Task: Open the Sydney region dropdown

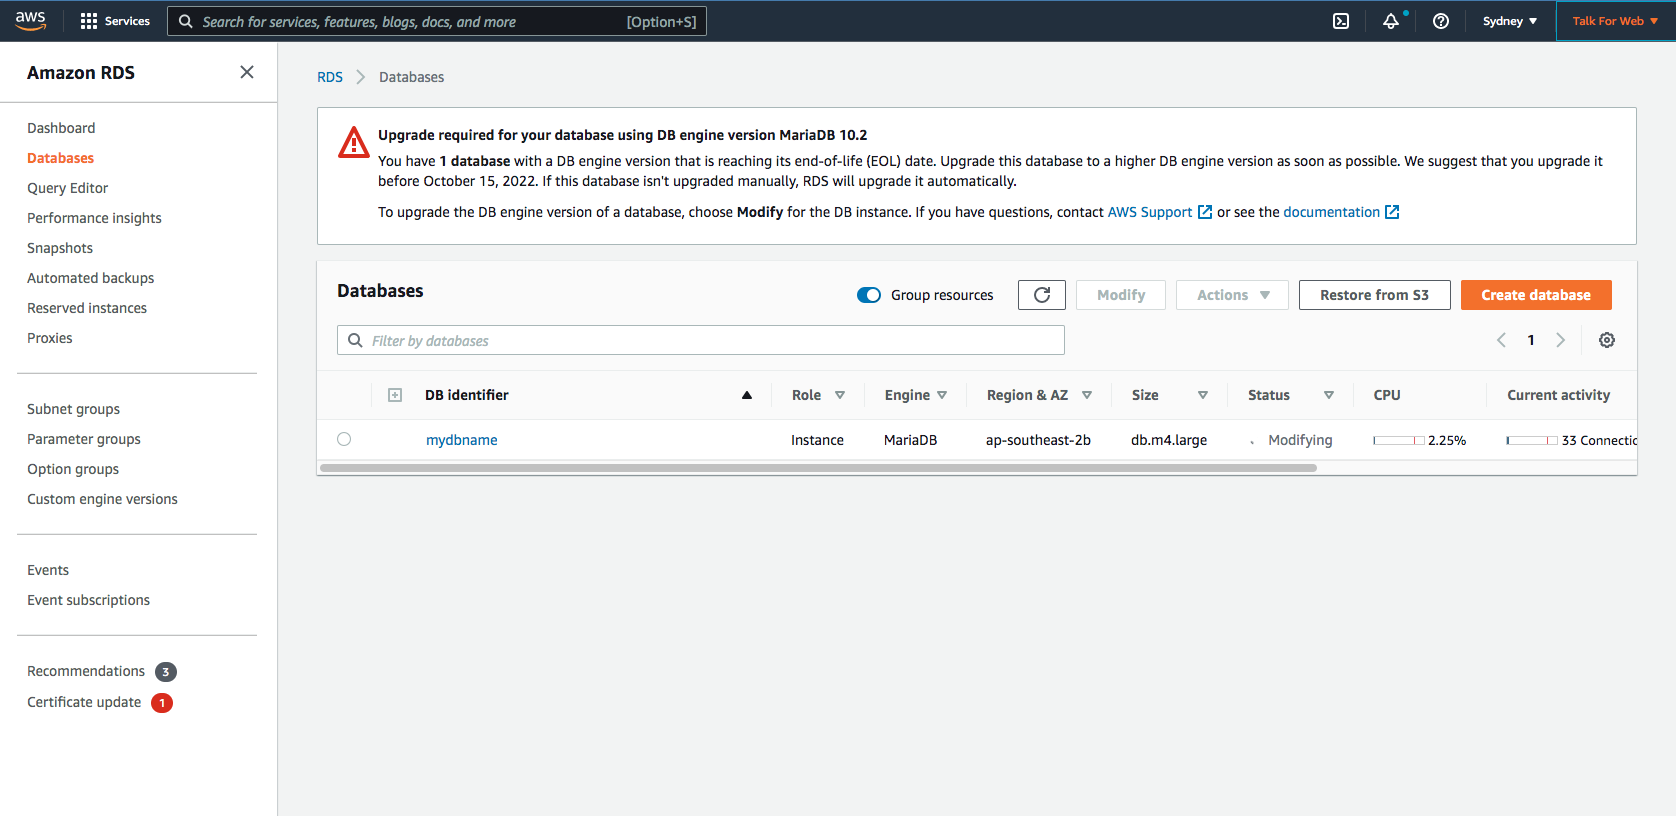Action: point(1510,21)
